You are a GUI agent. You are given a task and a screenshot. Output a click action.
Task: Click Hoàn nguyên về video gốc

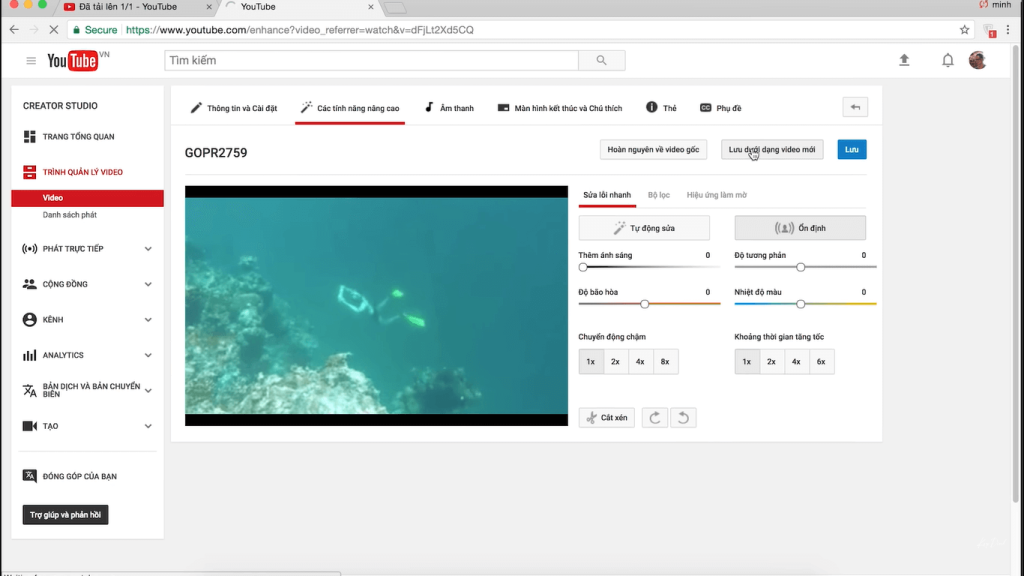(654, 149)
